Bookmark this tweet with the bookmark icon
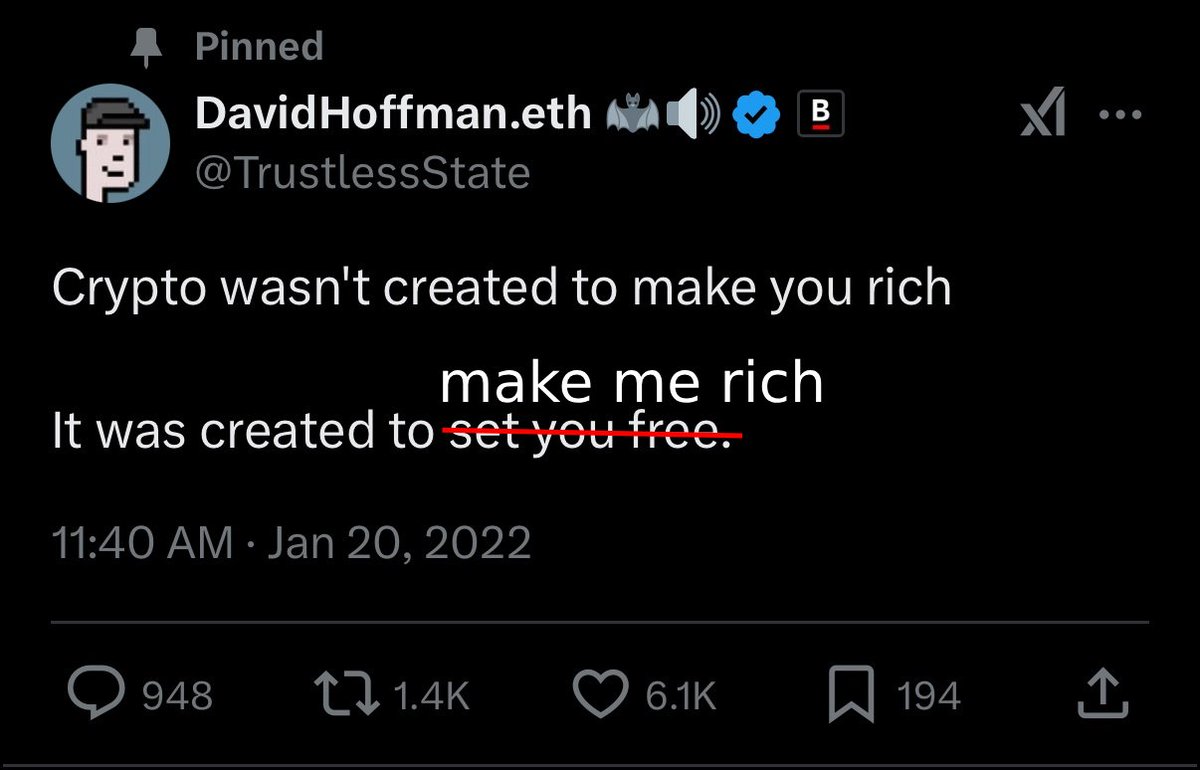 [x=852, y=695]
